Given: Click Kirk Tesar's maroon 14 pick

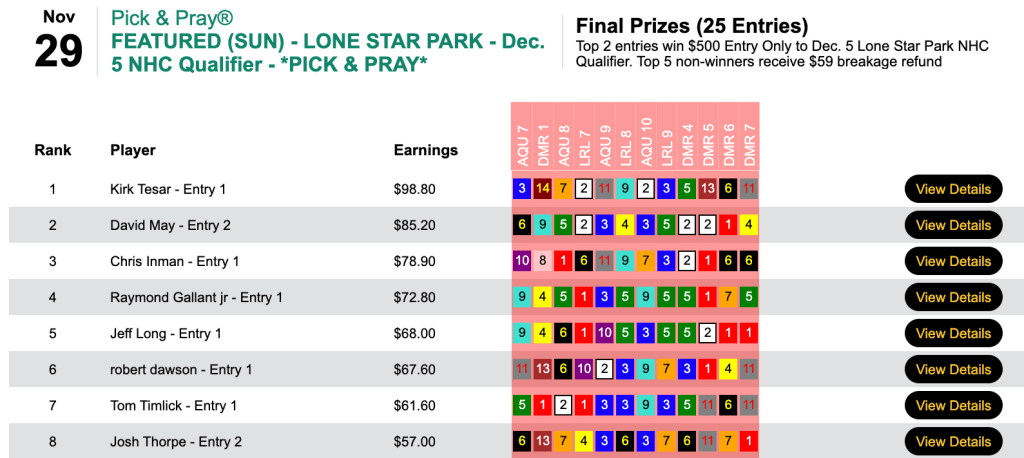Looking at the screenshot, I should [x=542, y=189].
